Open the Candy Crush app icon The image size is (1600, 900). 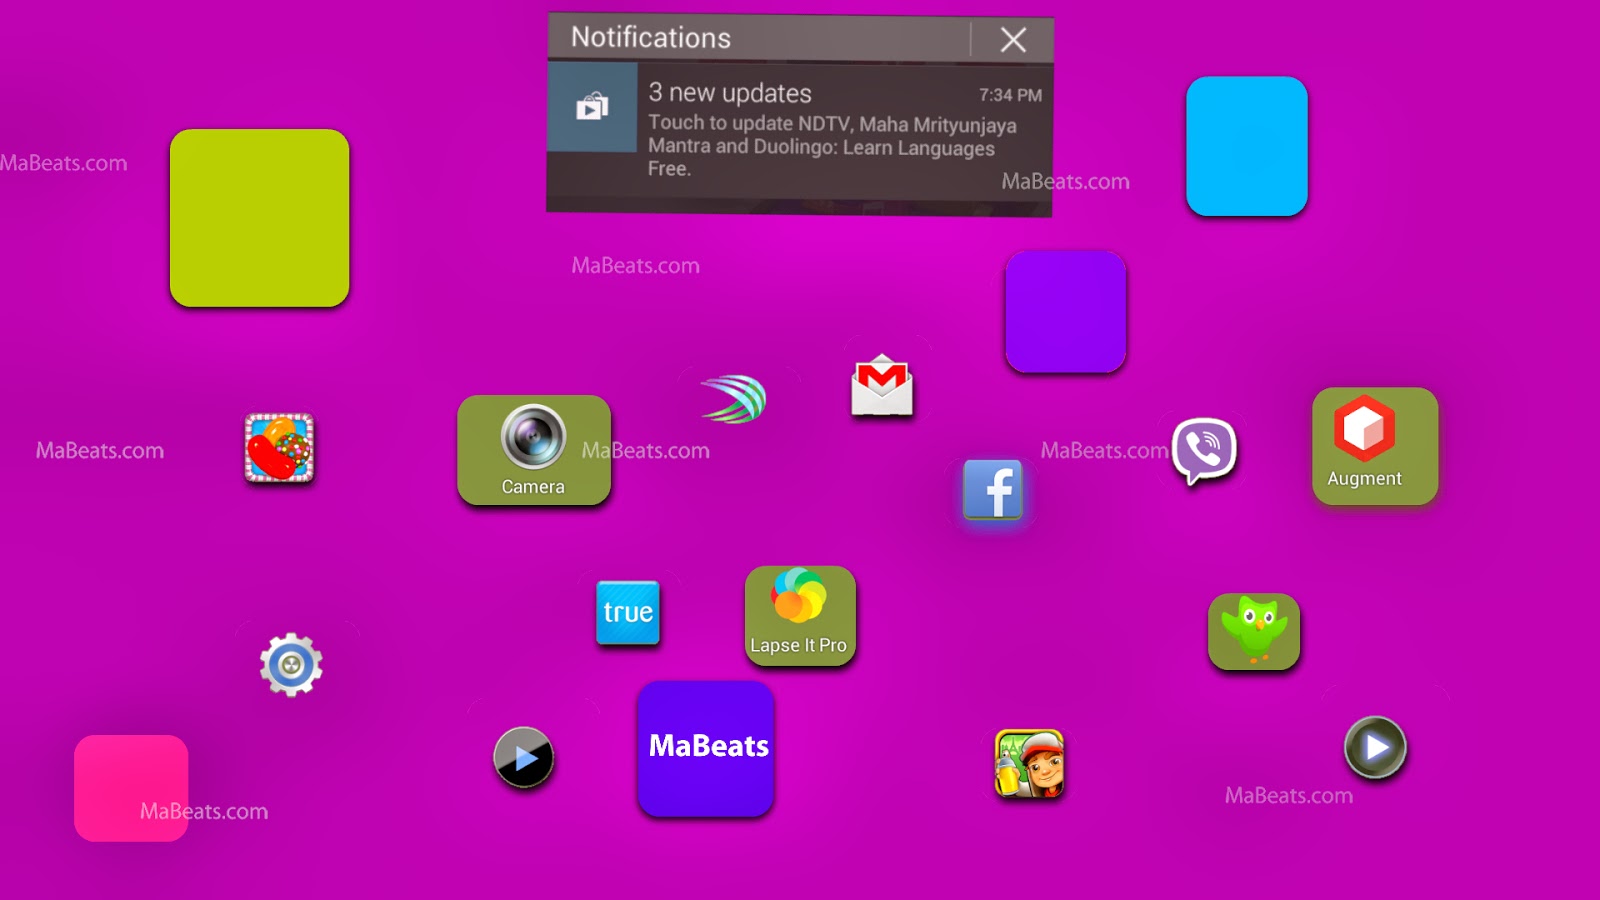pos(279,448)
